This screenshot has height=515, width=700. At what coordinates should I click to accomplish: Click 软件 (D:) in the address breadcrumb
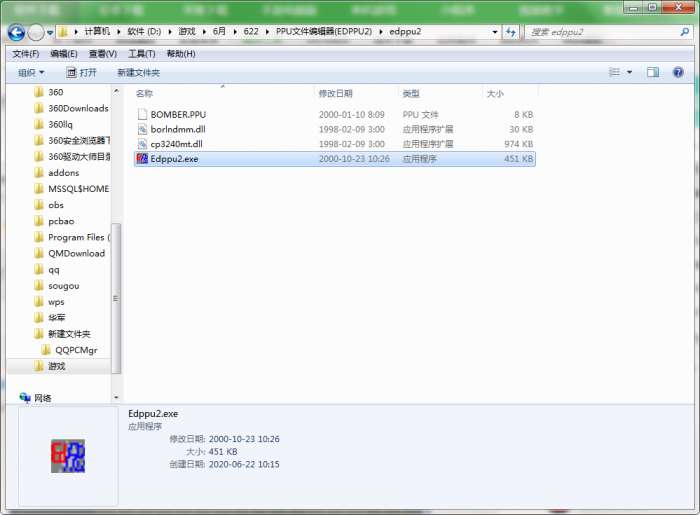click(x=144, y=32)
